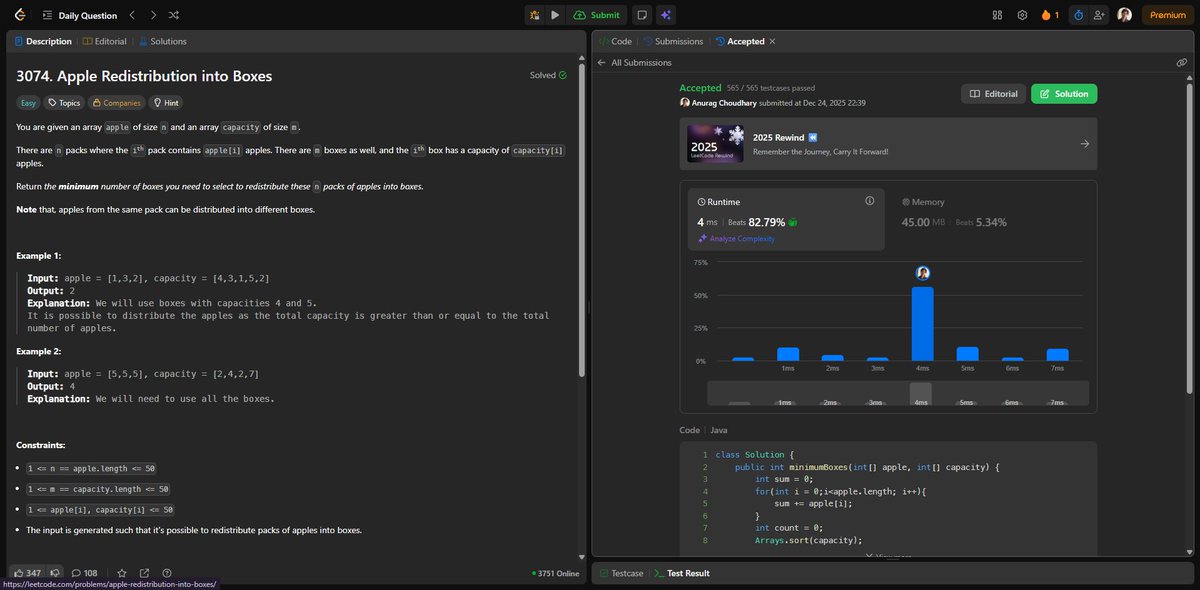Click the Java language label

(x=719, y=430)
